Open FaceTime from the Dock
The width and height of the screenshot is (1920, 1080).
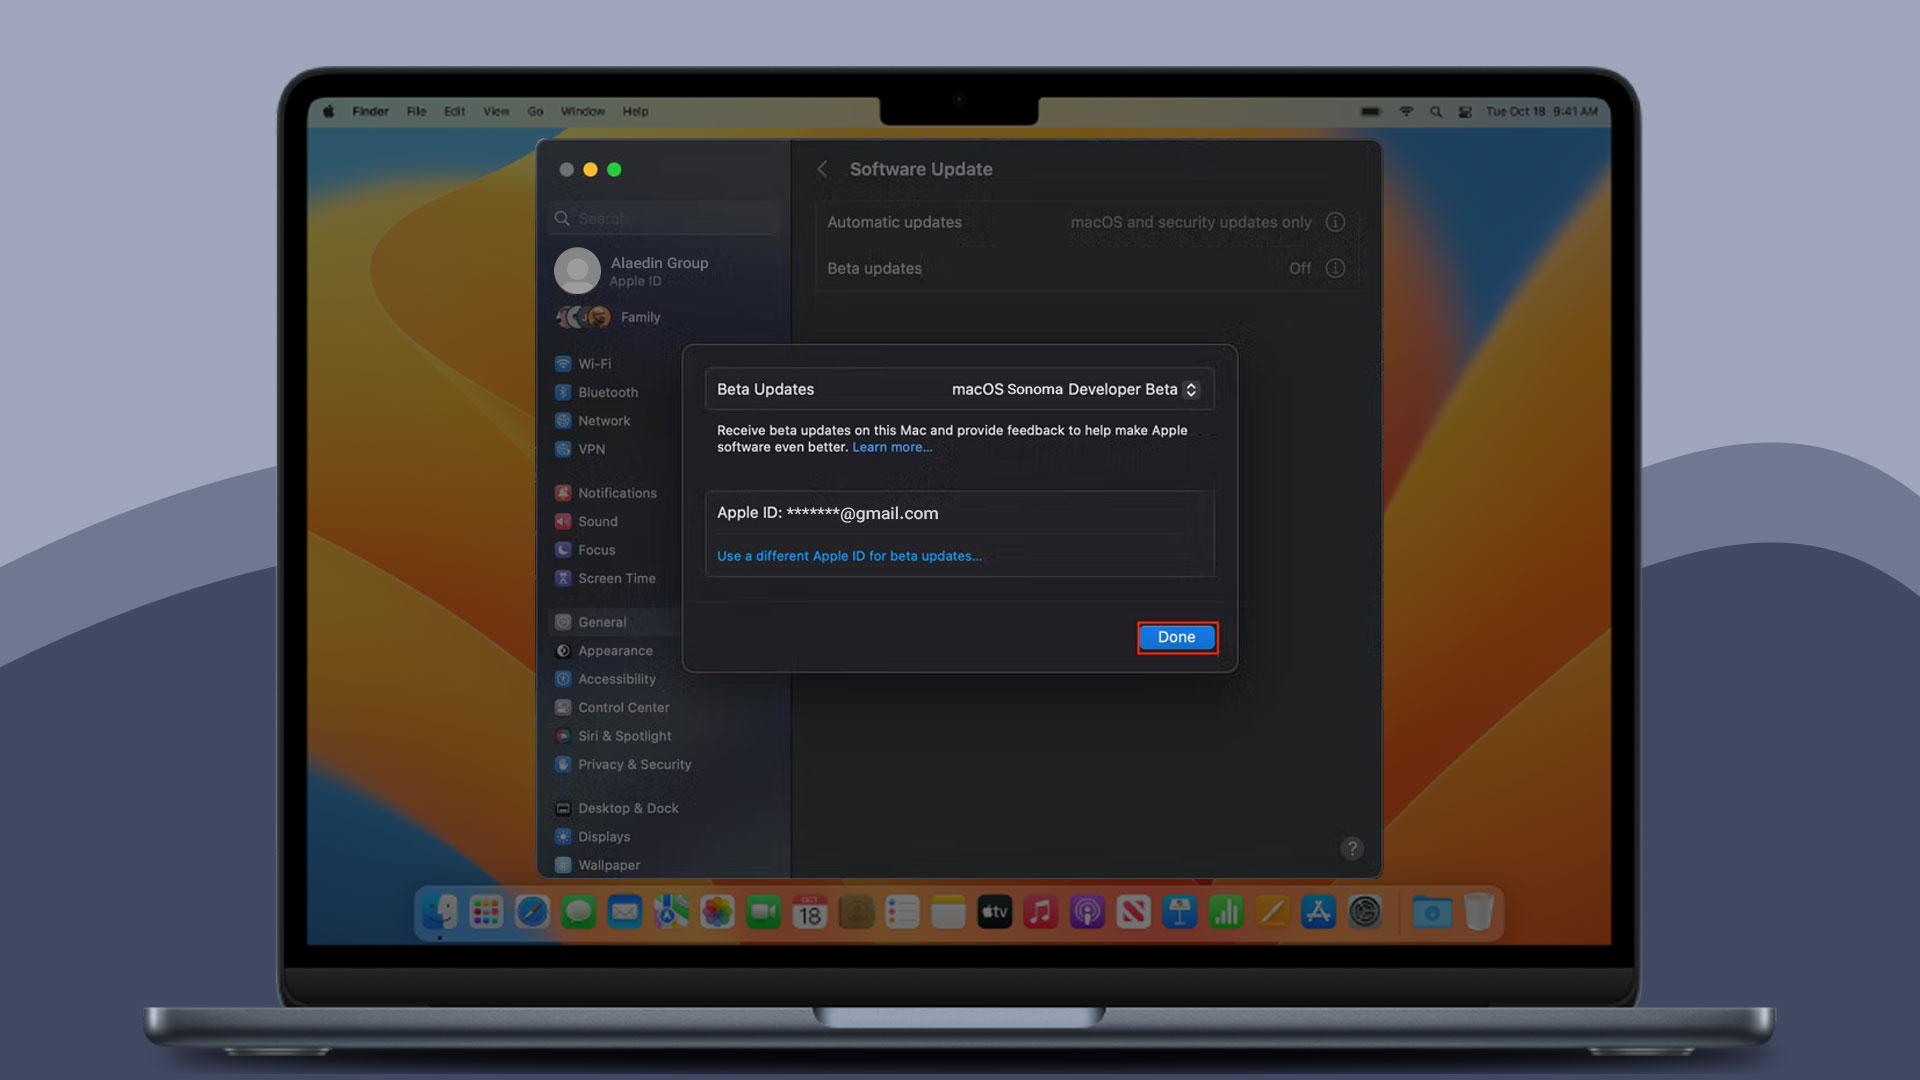coord(764,912)
